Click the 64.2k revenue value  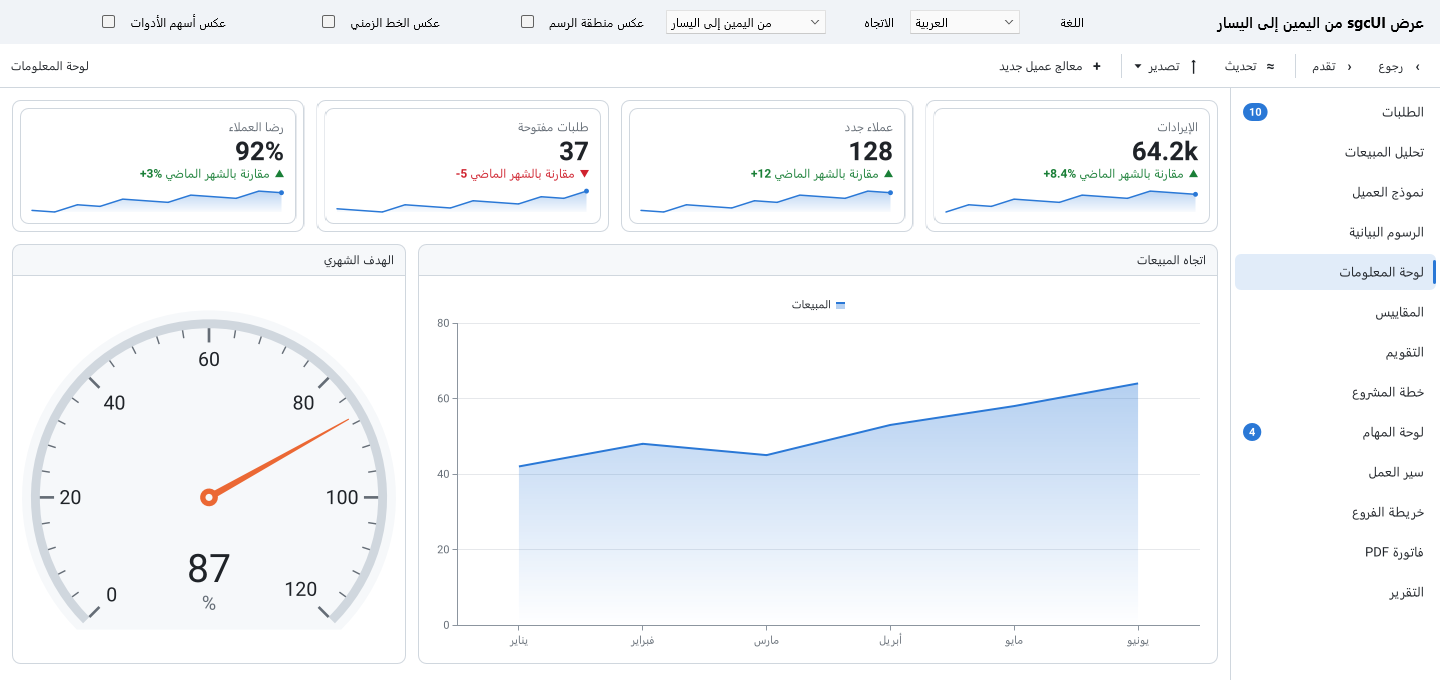tap(1165, 151)
